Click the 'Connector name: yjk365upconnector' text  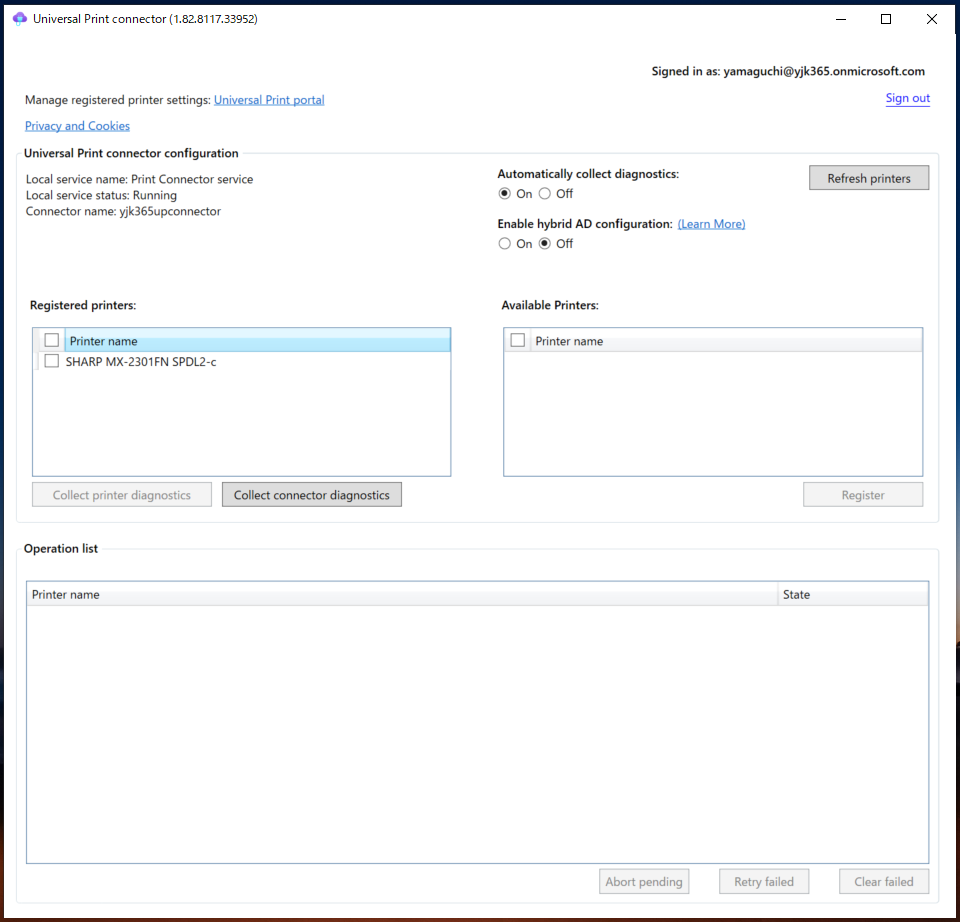[123, 211]
